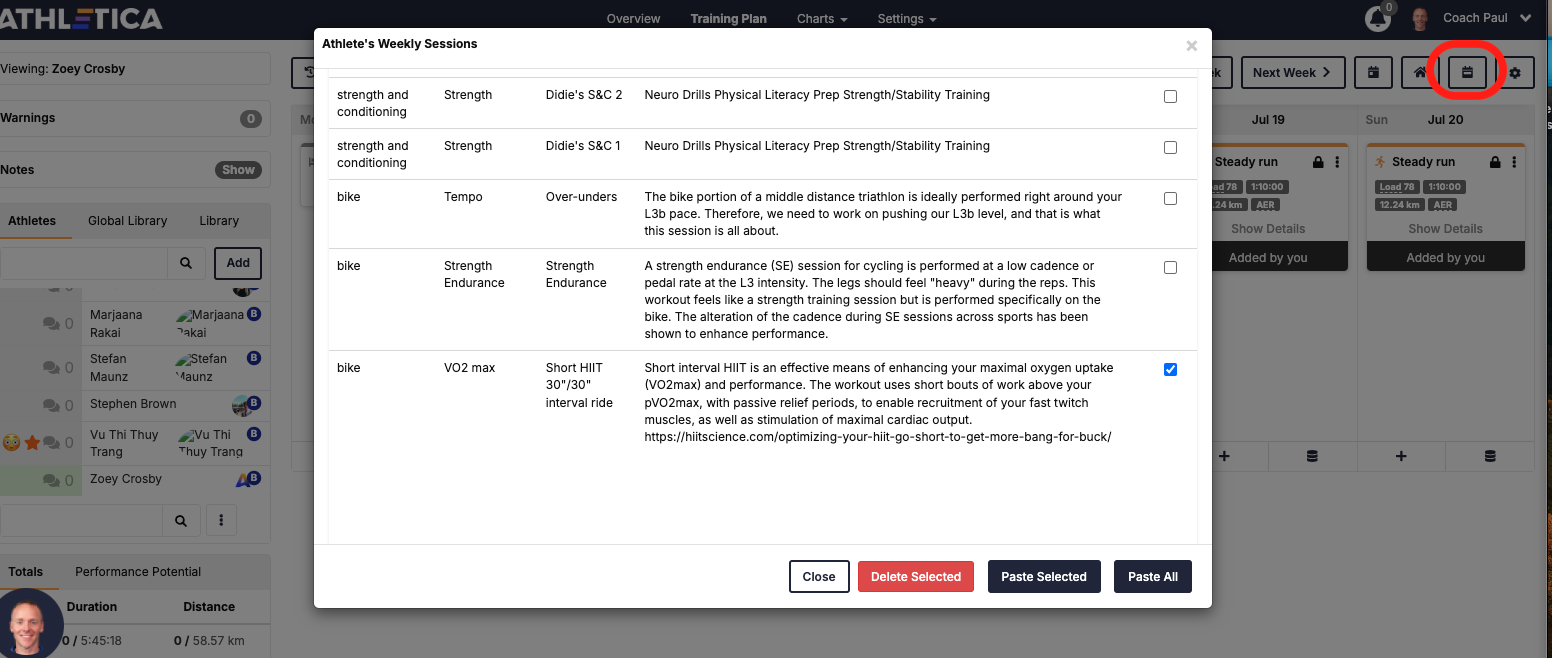The height and width of the screenshot is (658, 1552).
Task: Open kebab menu on Jul 19 Steady run
Action: tap(1337, 162)
